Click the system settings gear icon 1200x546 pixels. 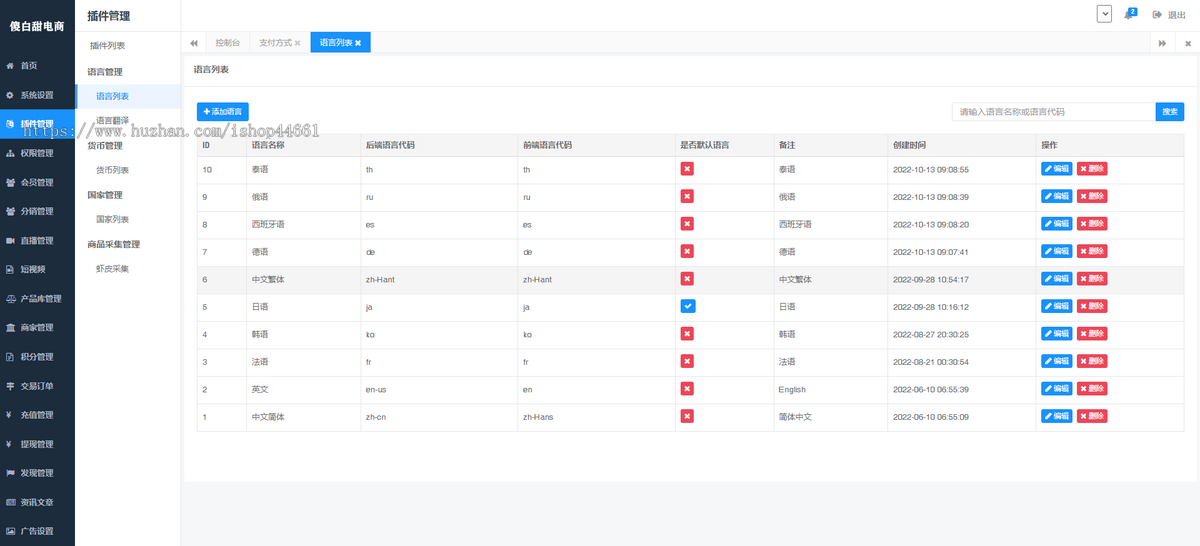coord(11,95)
